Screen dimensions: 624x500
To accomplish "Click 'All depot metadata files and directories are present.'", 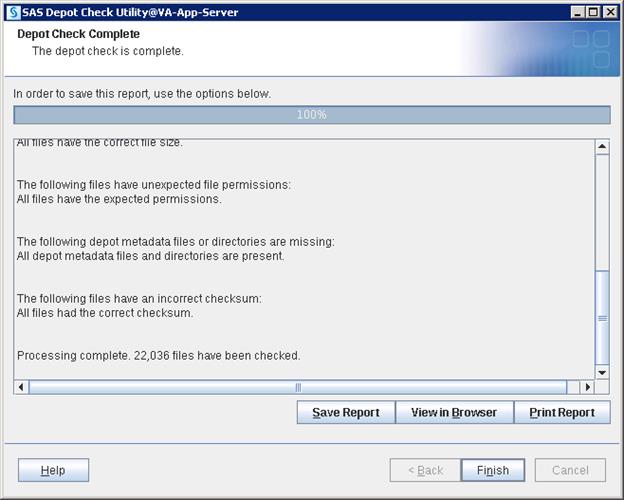I will pos(150,256).
